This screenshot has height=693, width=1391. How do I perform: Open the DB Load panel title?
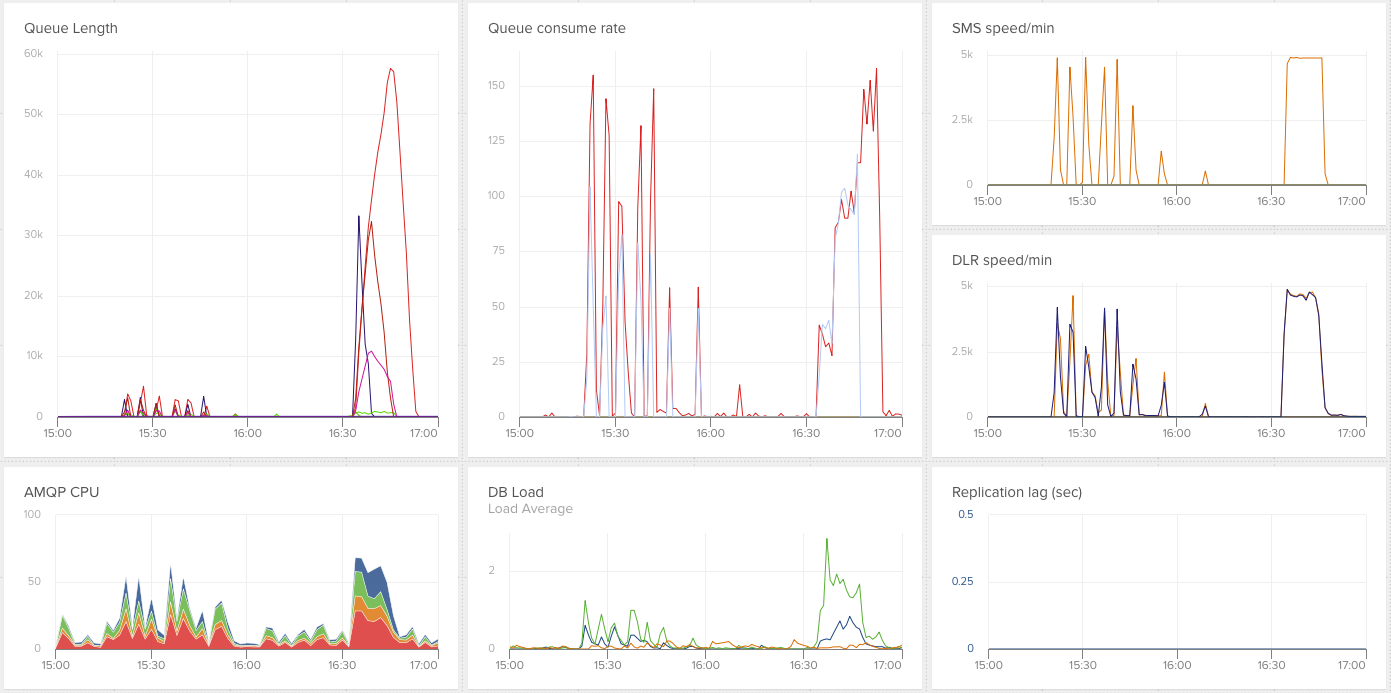click(516, 492)
